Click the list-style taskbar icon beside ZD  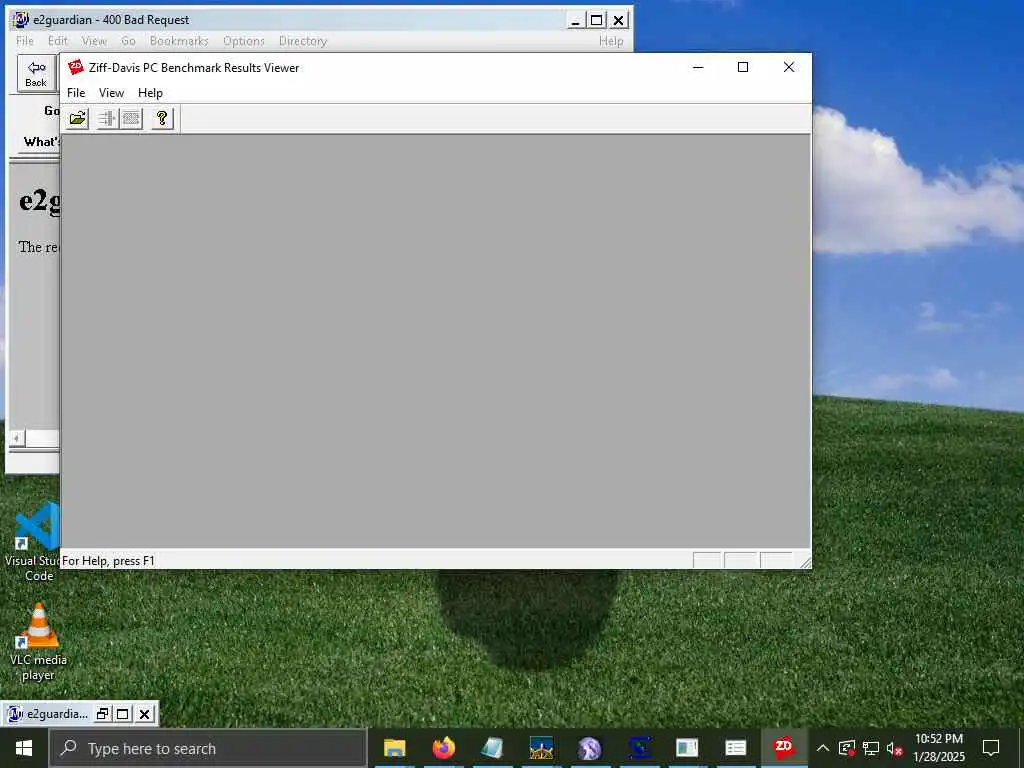(736, 748)
